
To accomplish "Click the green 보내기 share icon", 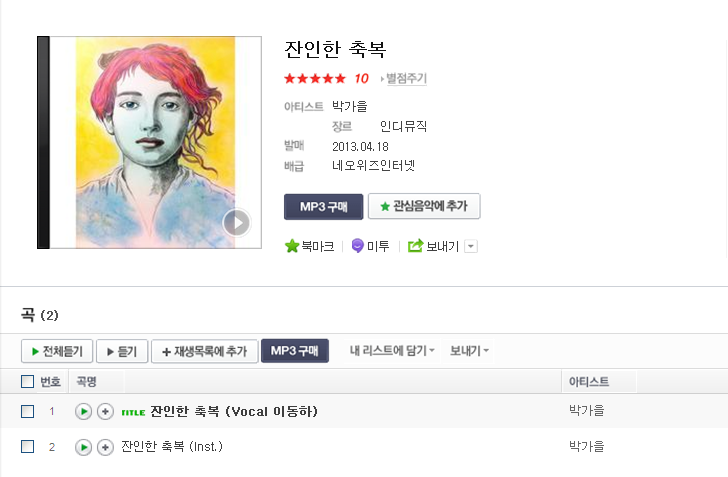I will point(416,246).
